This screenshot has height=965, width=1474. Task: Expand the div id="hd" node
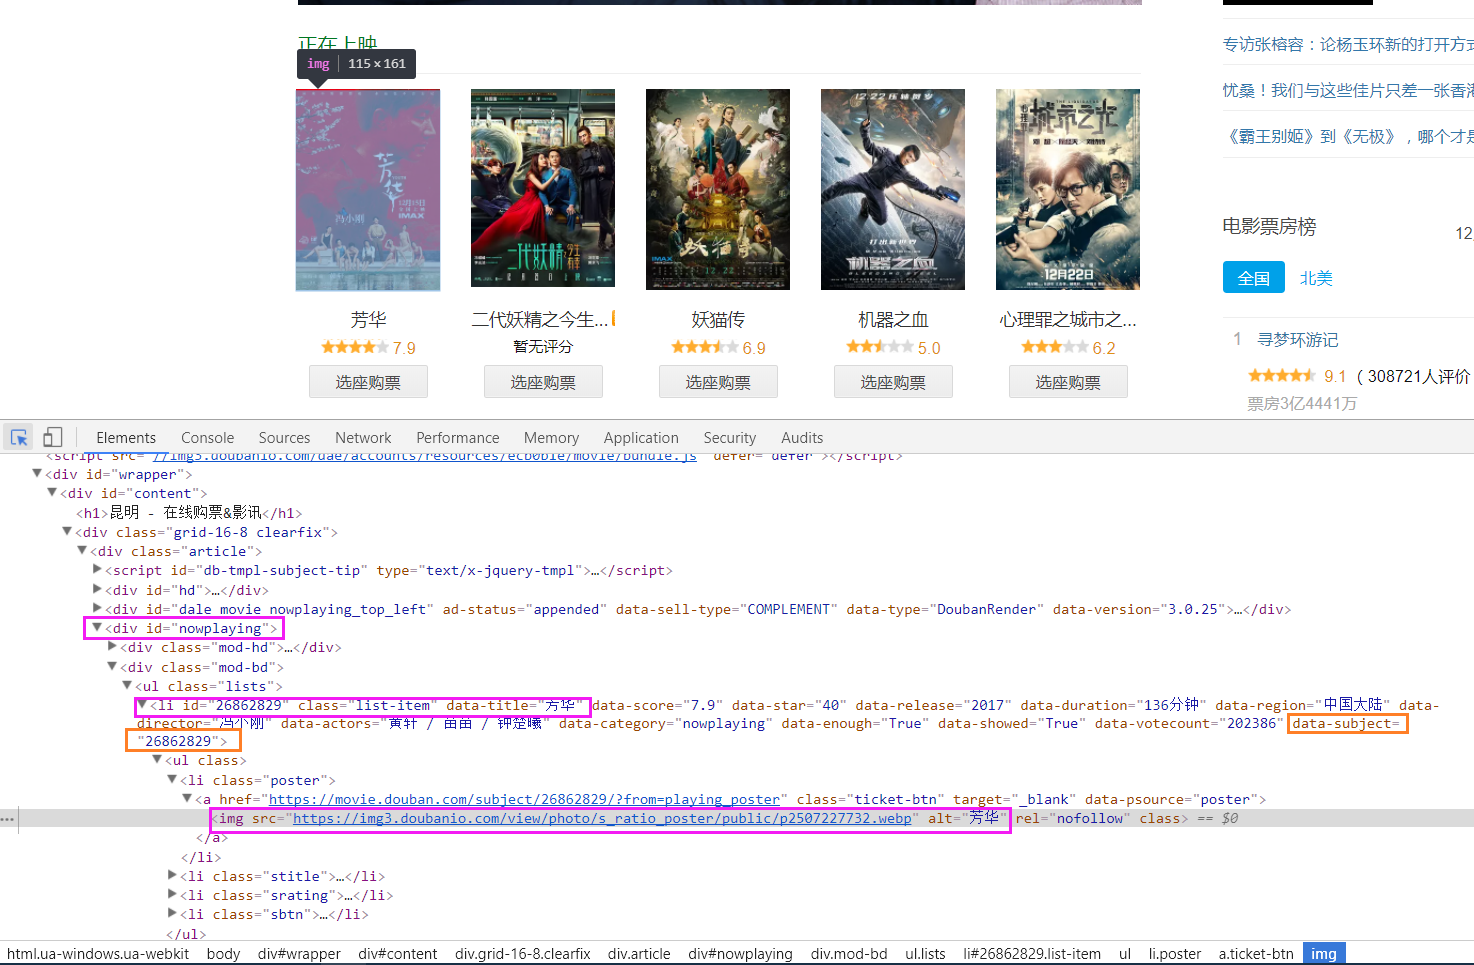pos(97,590)
